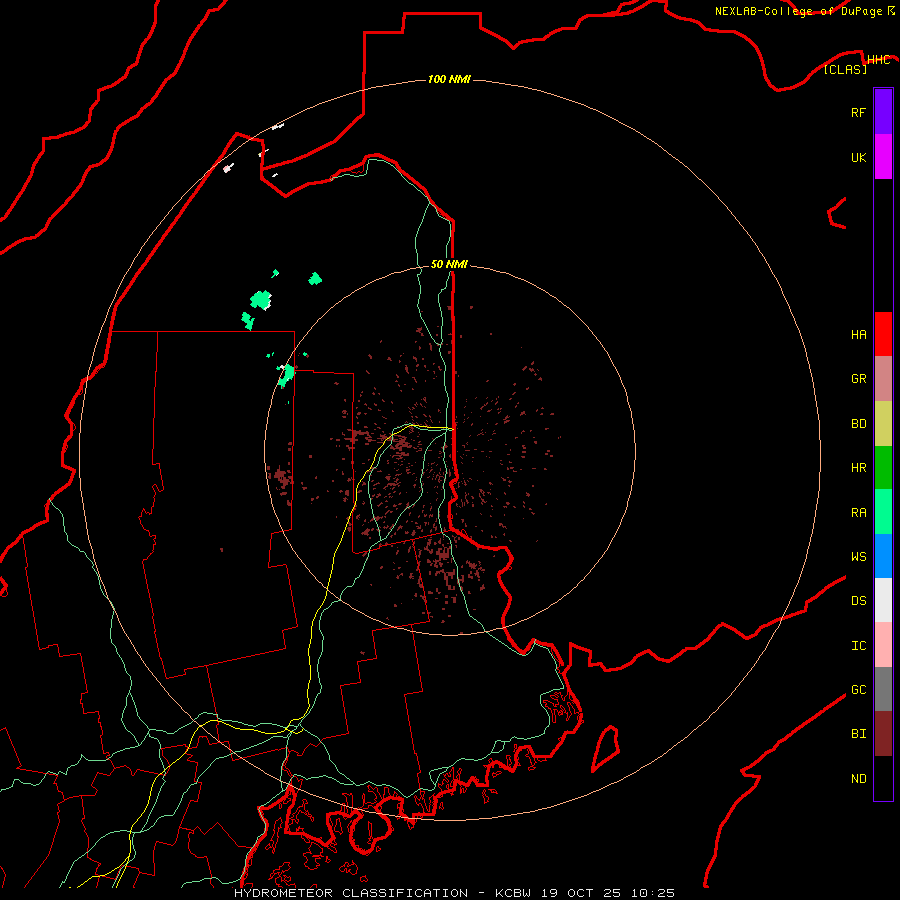Screen dimensions: 900x900
Task: Click the RA light green legend swatch
Action: click(883, 512)
